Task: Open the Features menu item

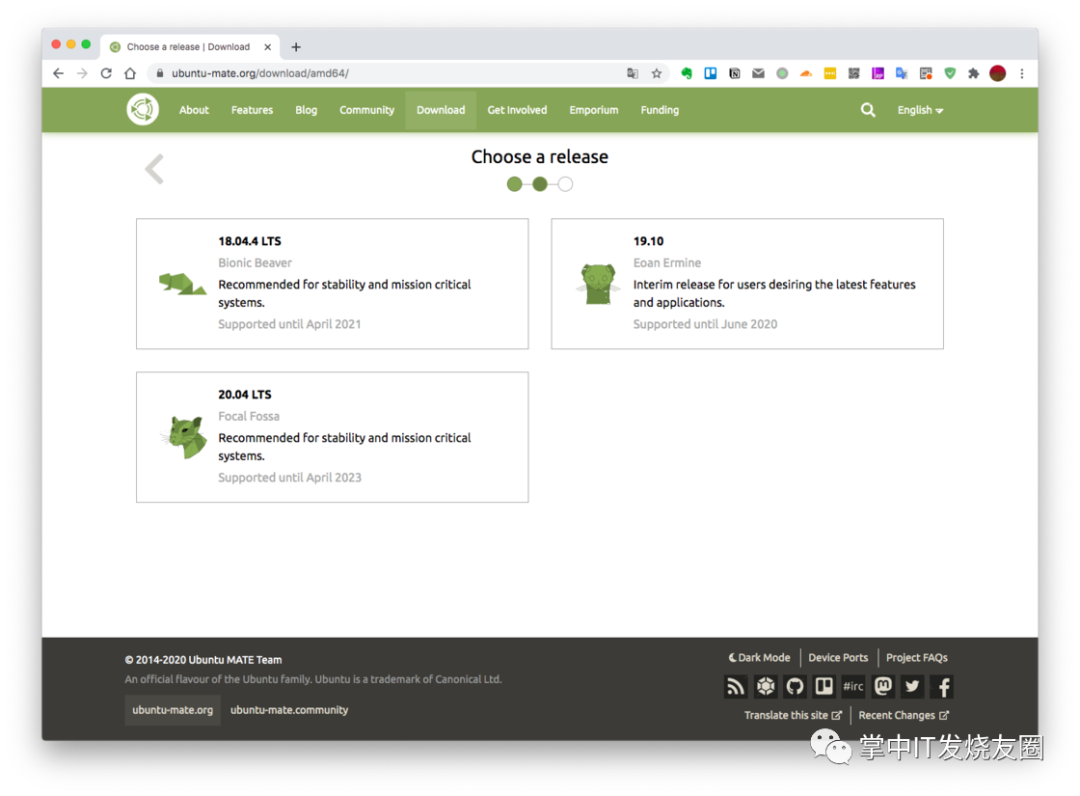Action: point(252,110)
